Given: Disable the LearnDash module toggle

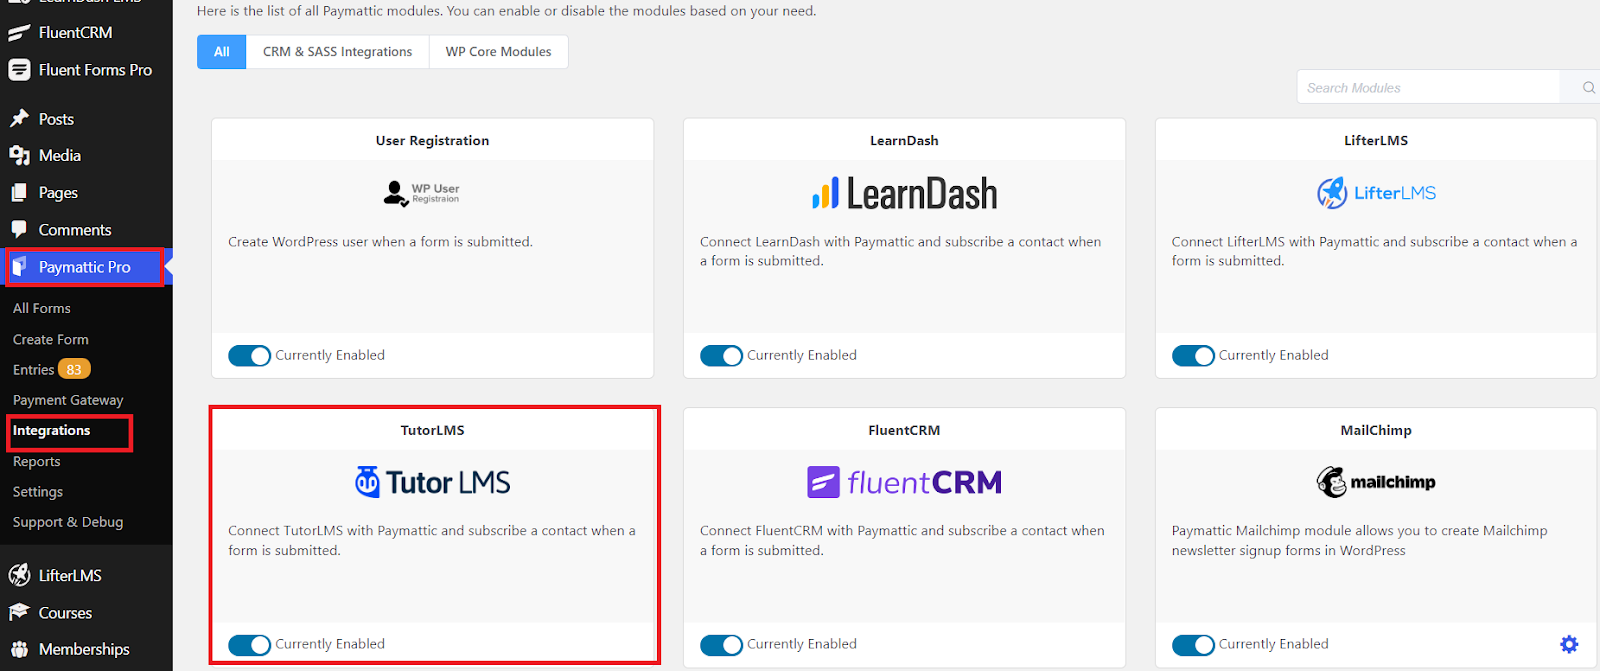Looking at the screenshot, I should coord(721,356).
